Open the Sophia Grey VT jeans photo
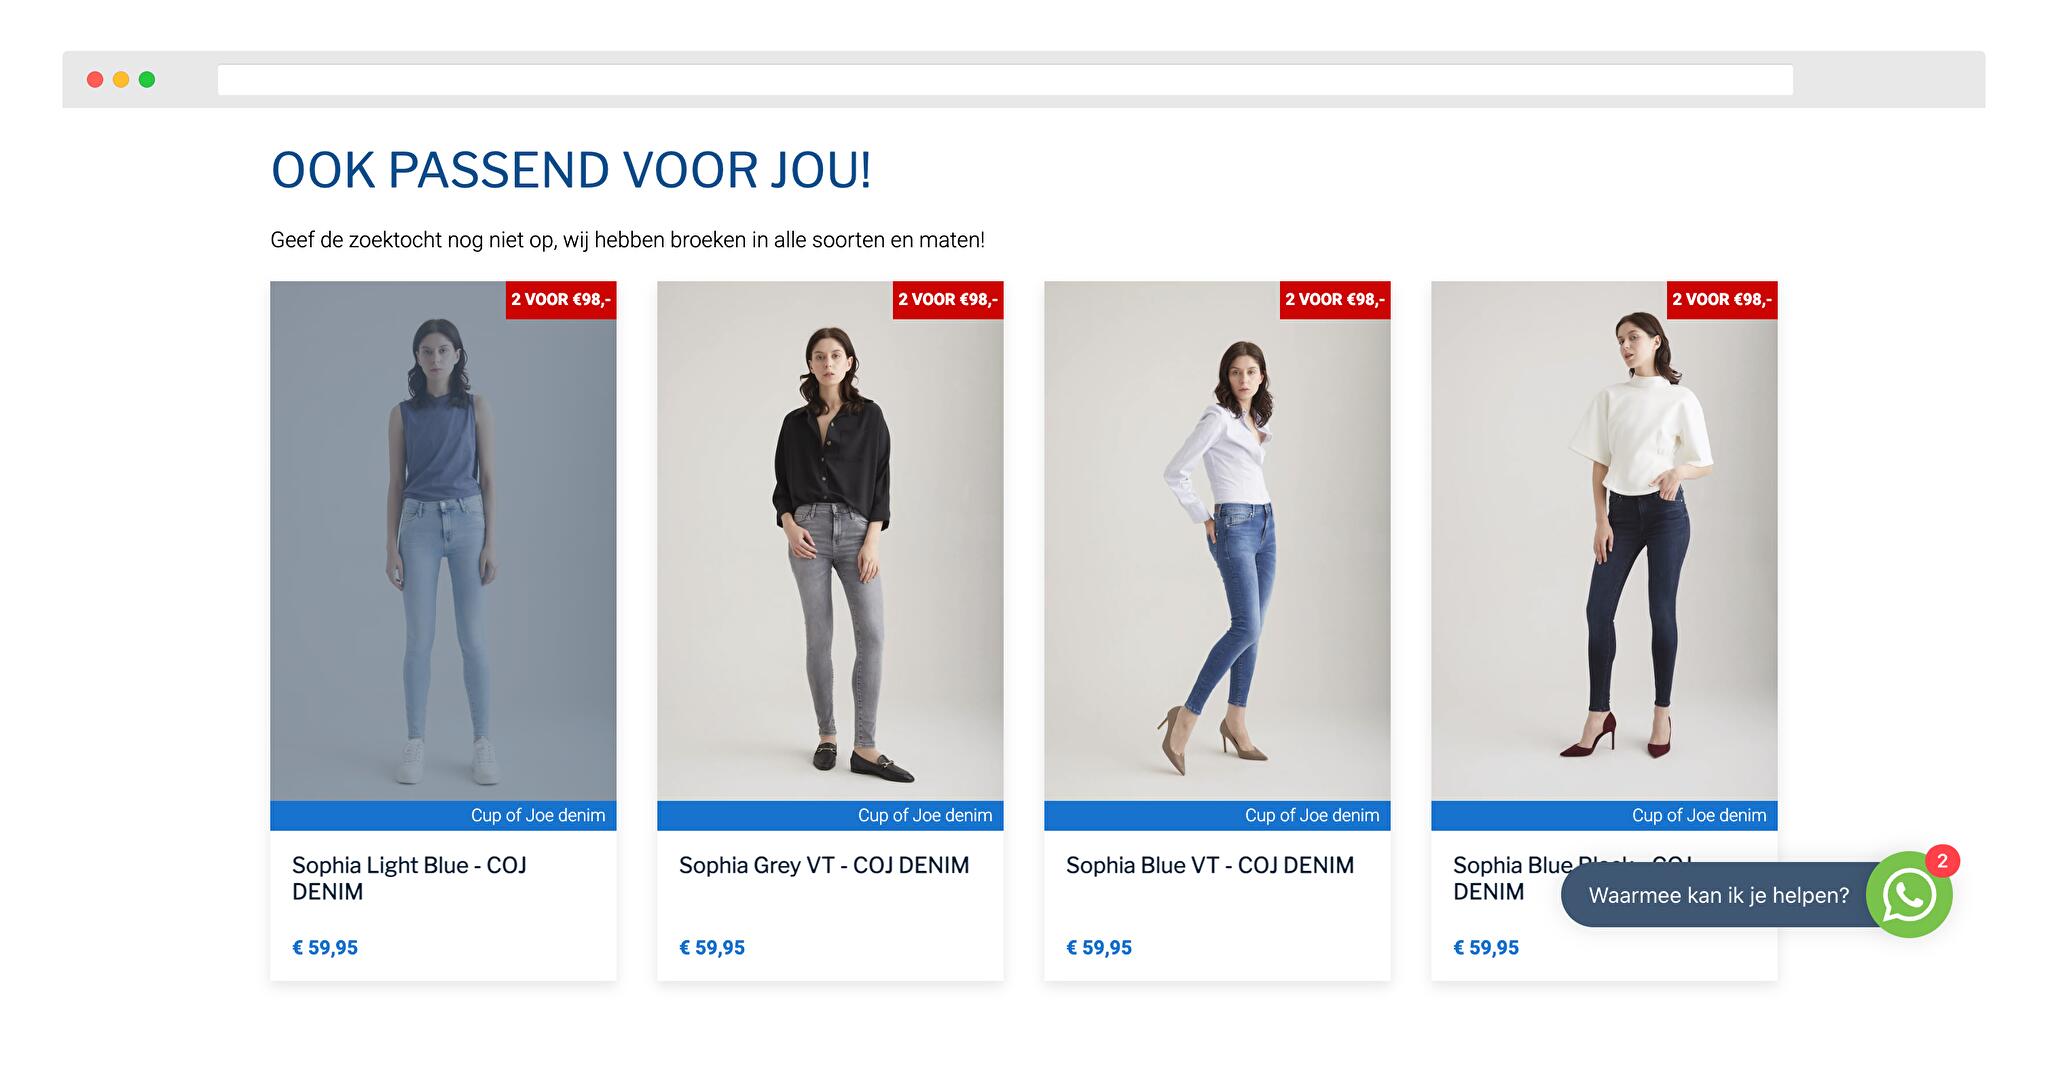The image size is (2048, 1076). click(x=830, y=541)
